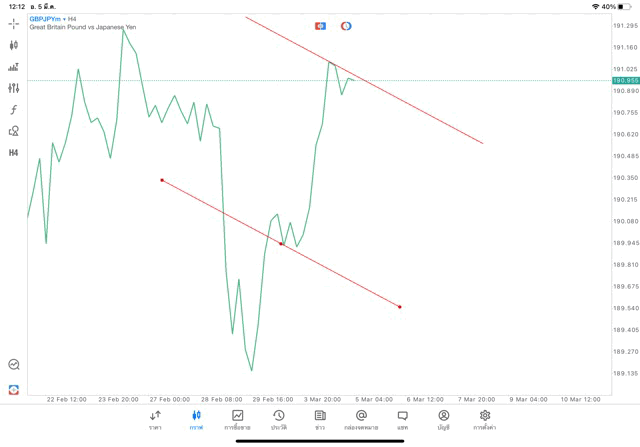Open the indicators (f) icon

pos(14,109)
